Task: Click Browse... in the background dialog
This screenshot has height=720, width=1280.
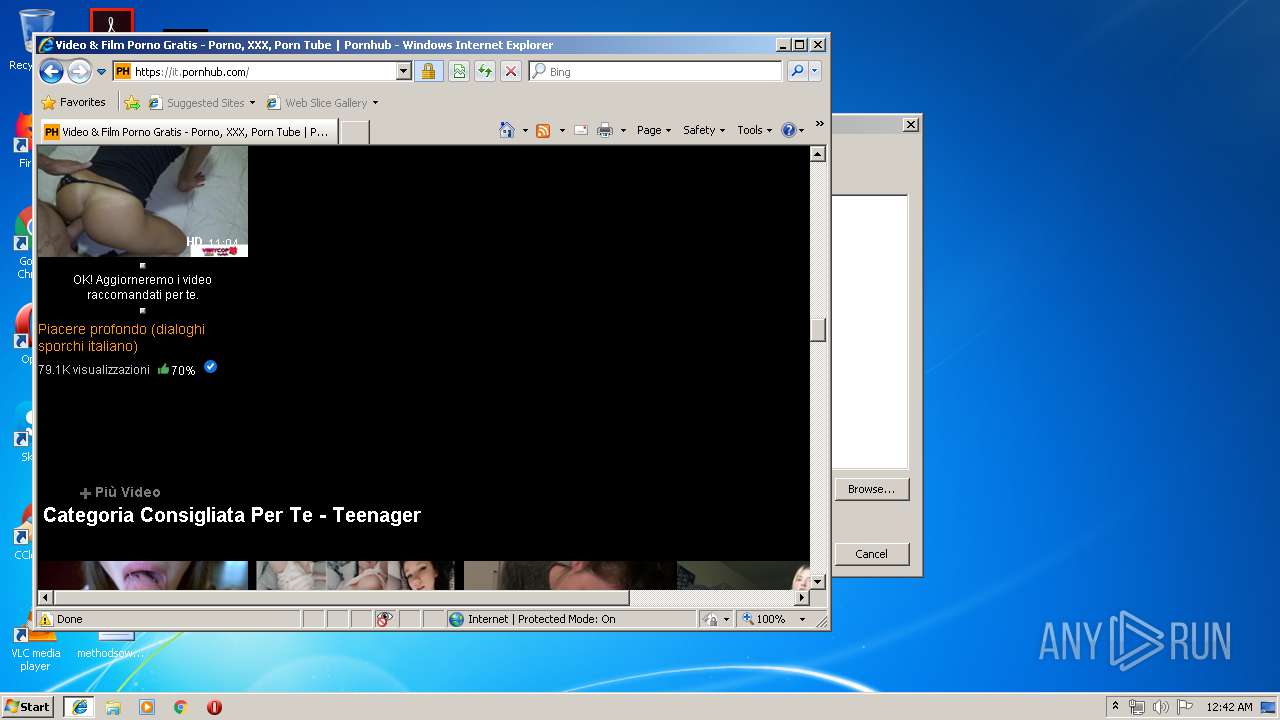Action: (871, 489)
